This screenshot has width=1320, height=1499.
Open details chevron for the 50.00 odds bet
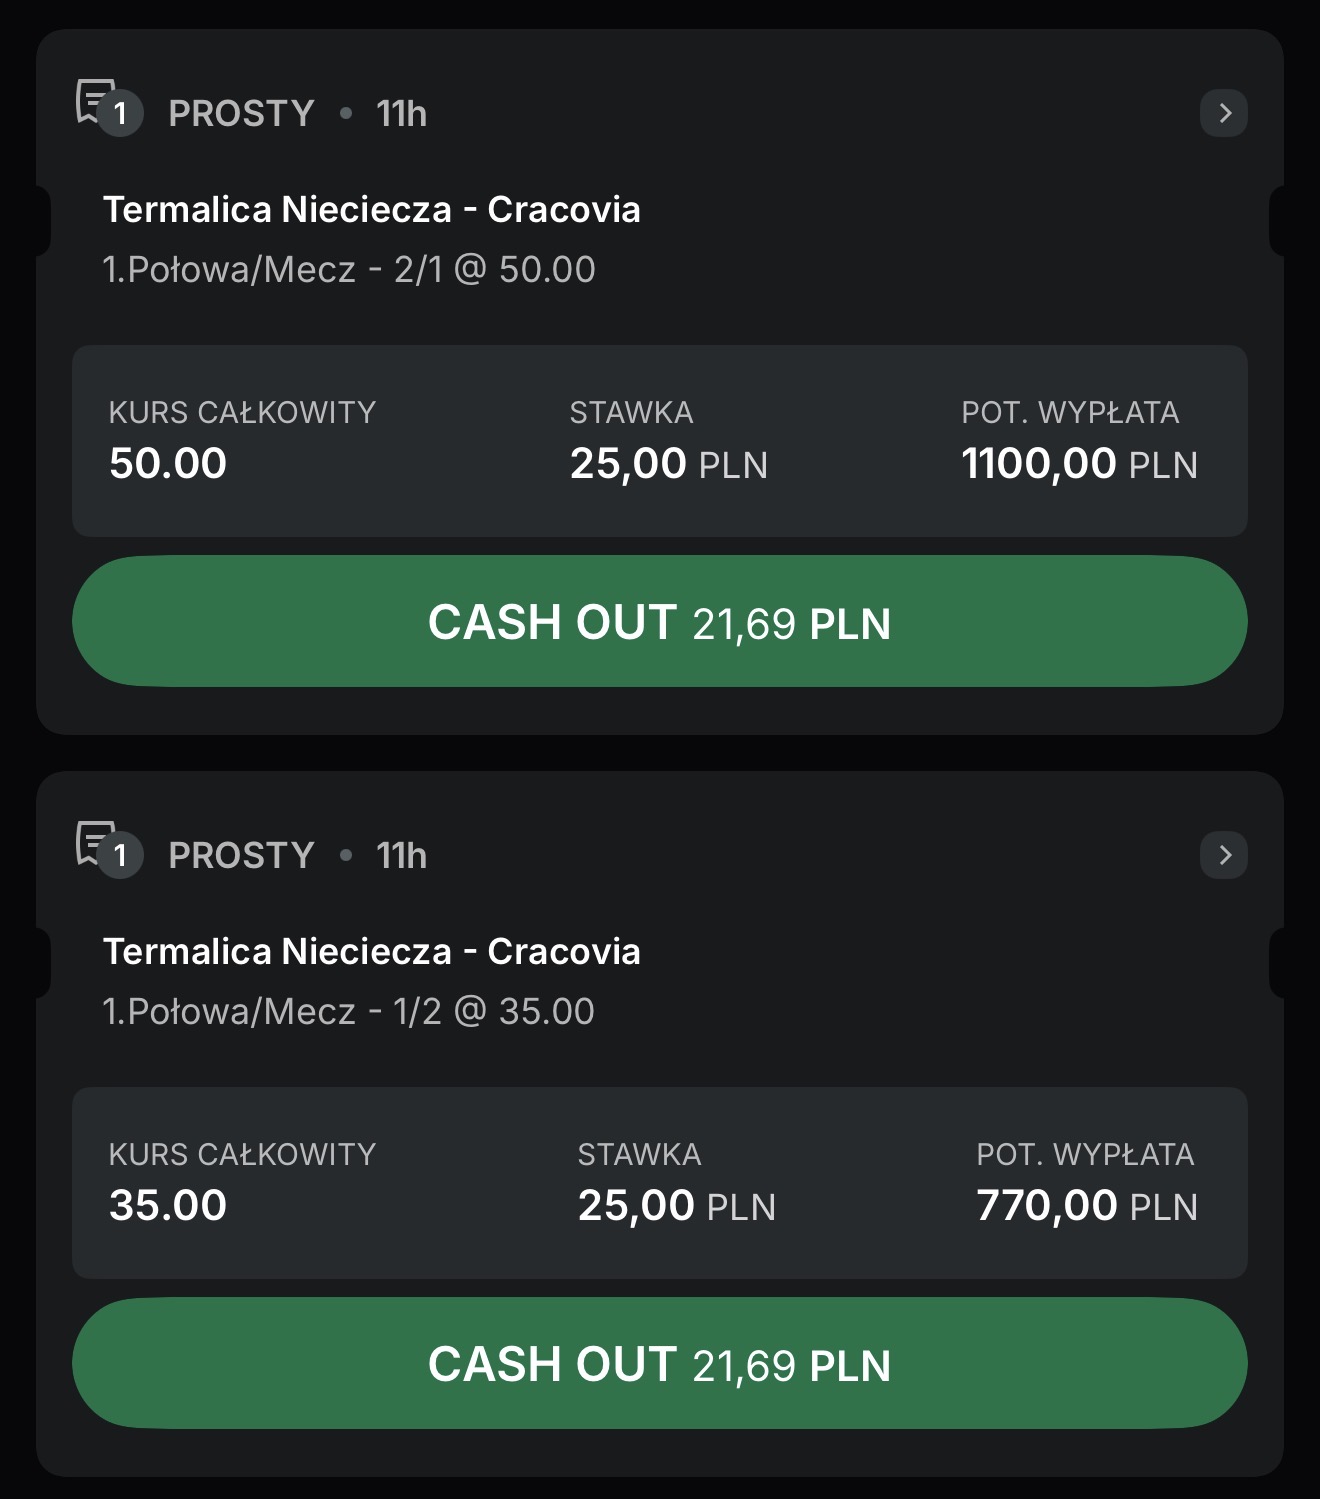[x=1223, y=113]
